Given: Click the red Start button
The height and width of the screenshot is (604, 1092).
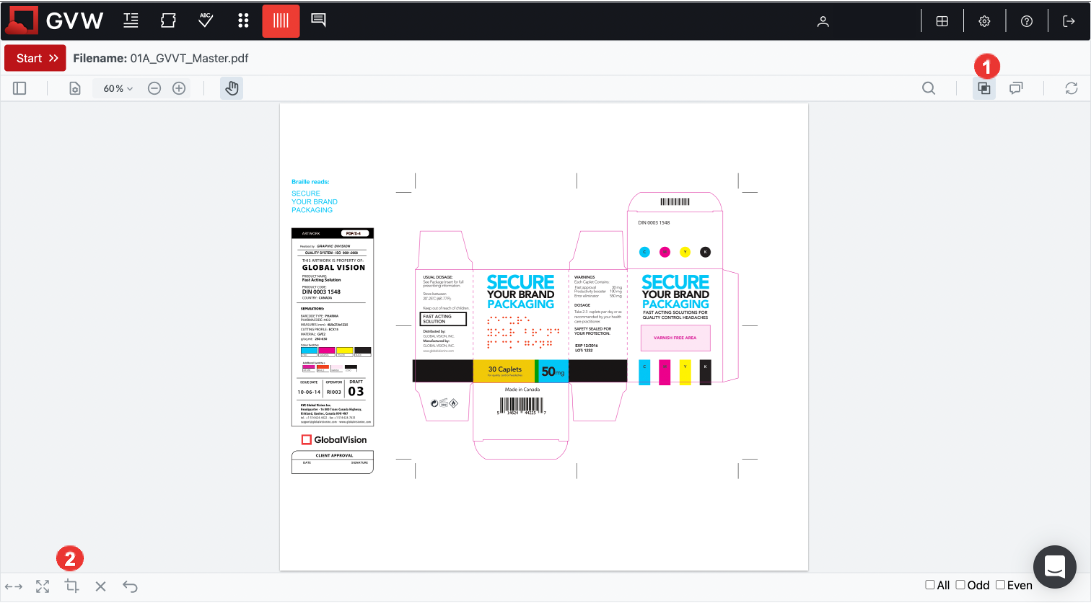Looking at the screenshot, I should [x=35, y=58].
